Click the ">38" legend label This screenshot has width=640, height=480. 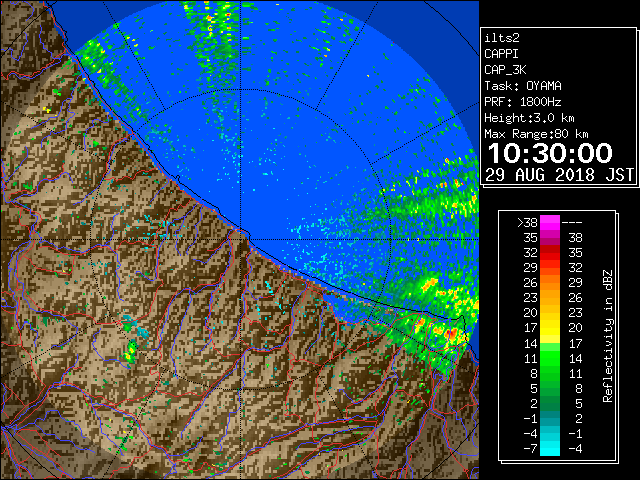tap(527, 222)
